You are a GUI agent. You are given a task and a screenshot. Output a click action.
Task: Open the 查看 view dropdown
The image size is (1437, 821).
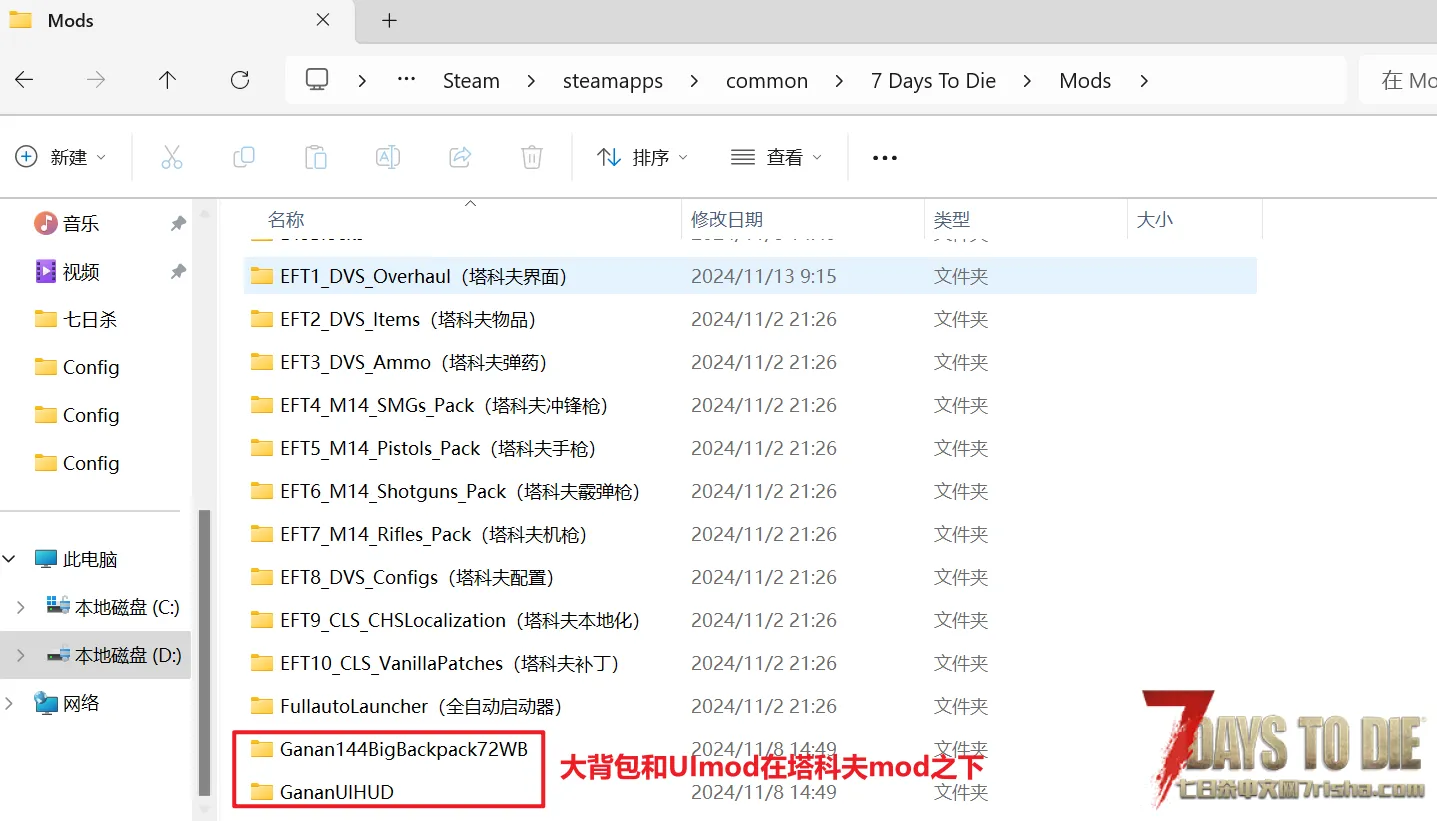coord(776,157)
